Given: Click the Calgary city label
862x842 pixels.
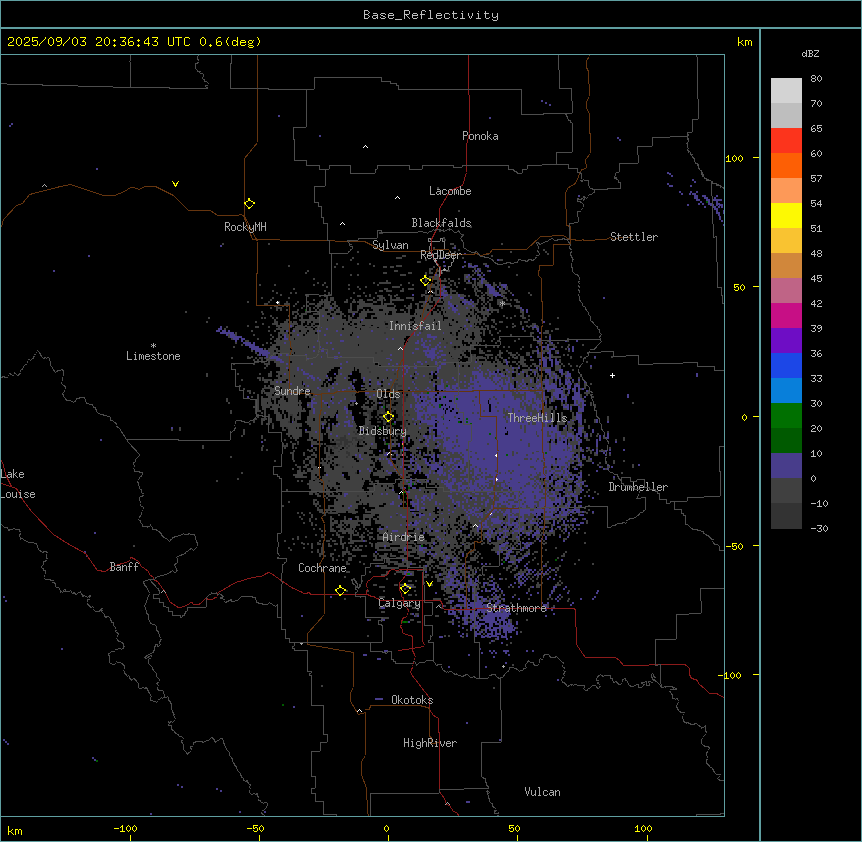Looking at the screenshot, I should tap(399, 603).
